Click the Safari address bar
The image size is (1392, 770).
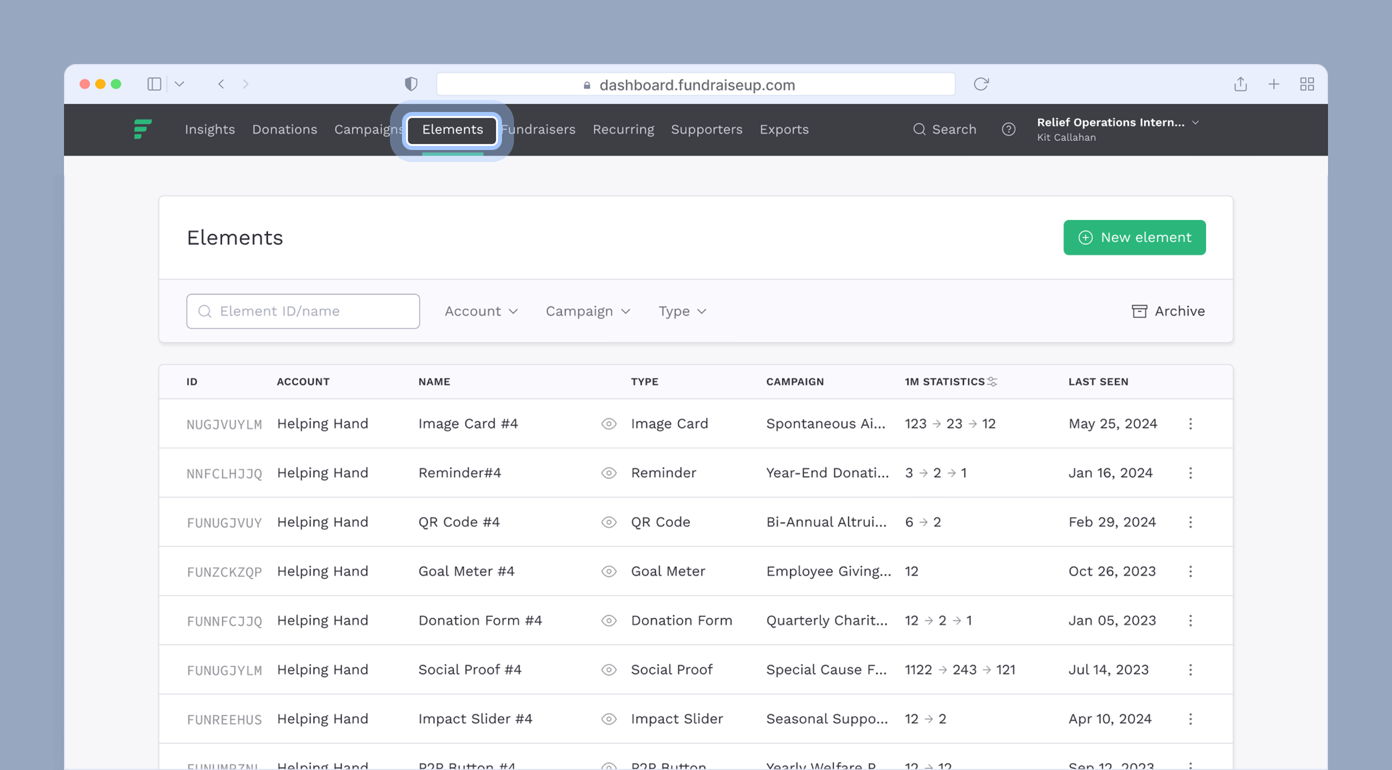(696, 84)
